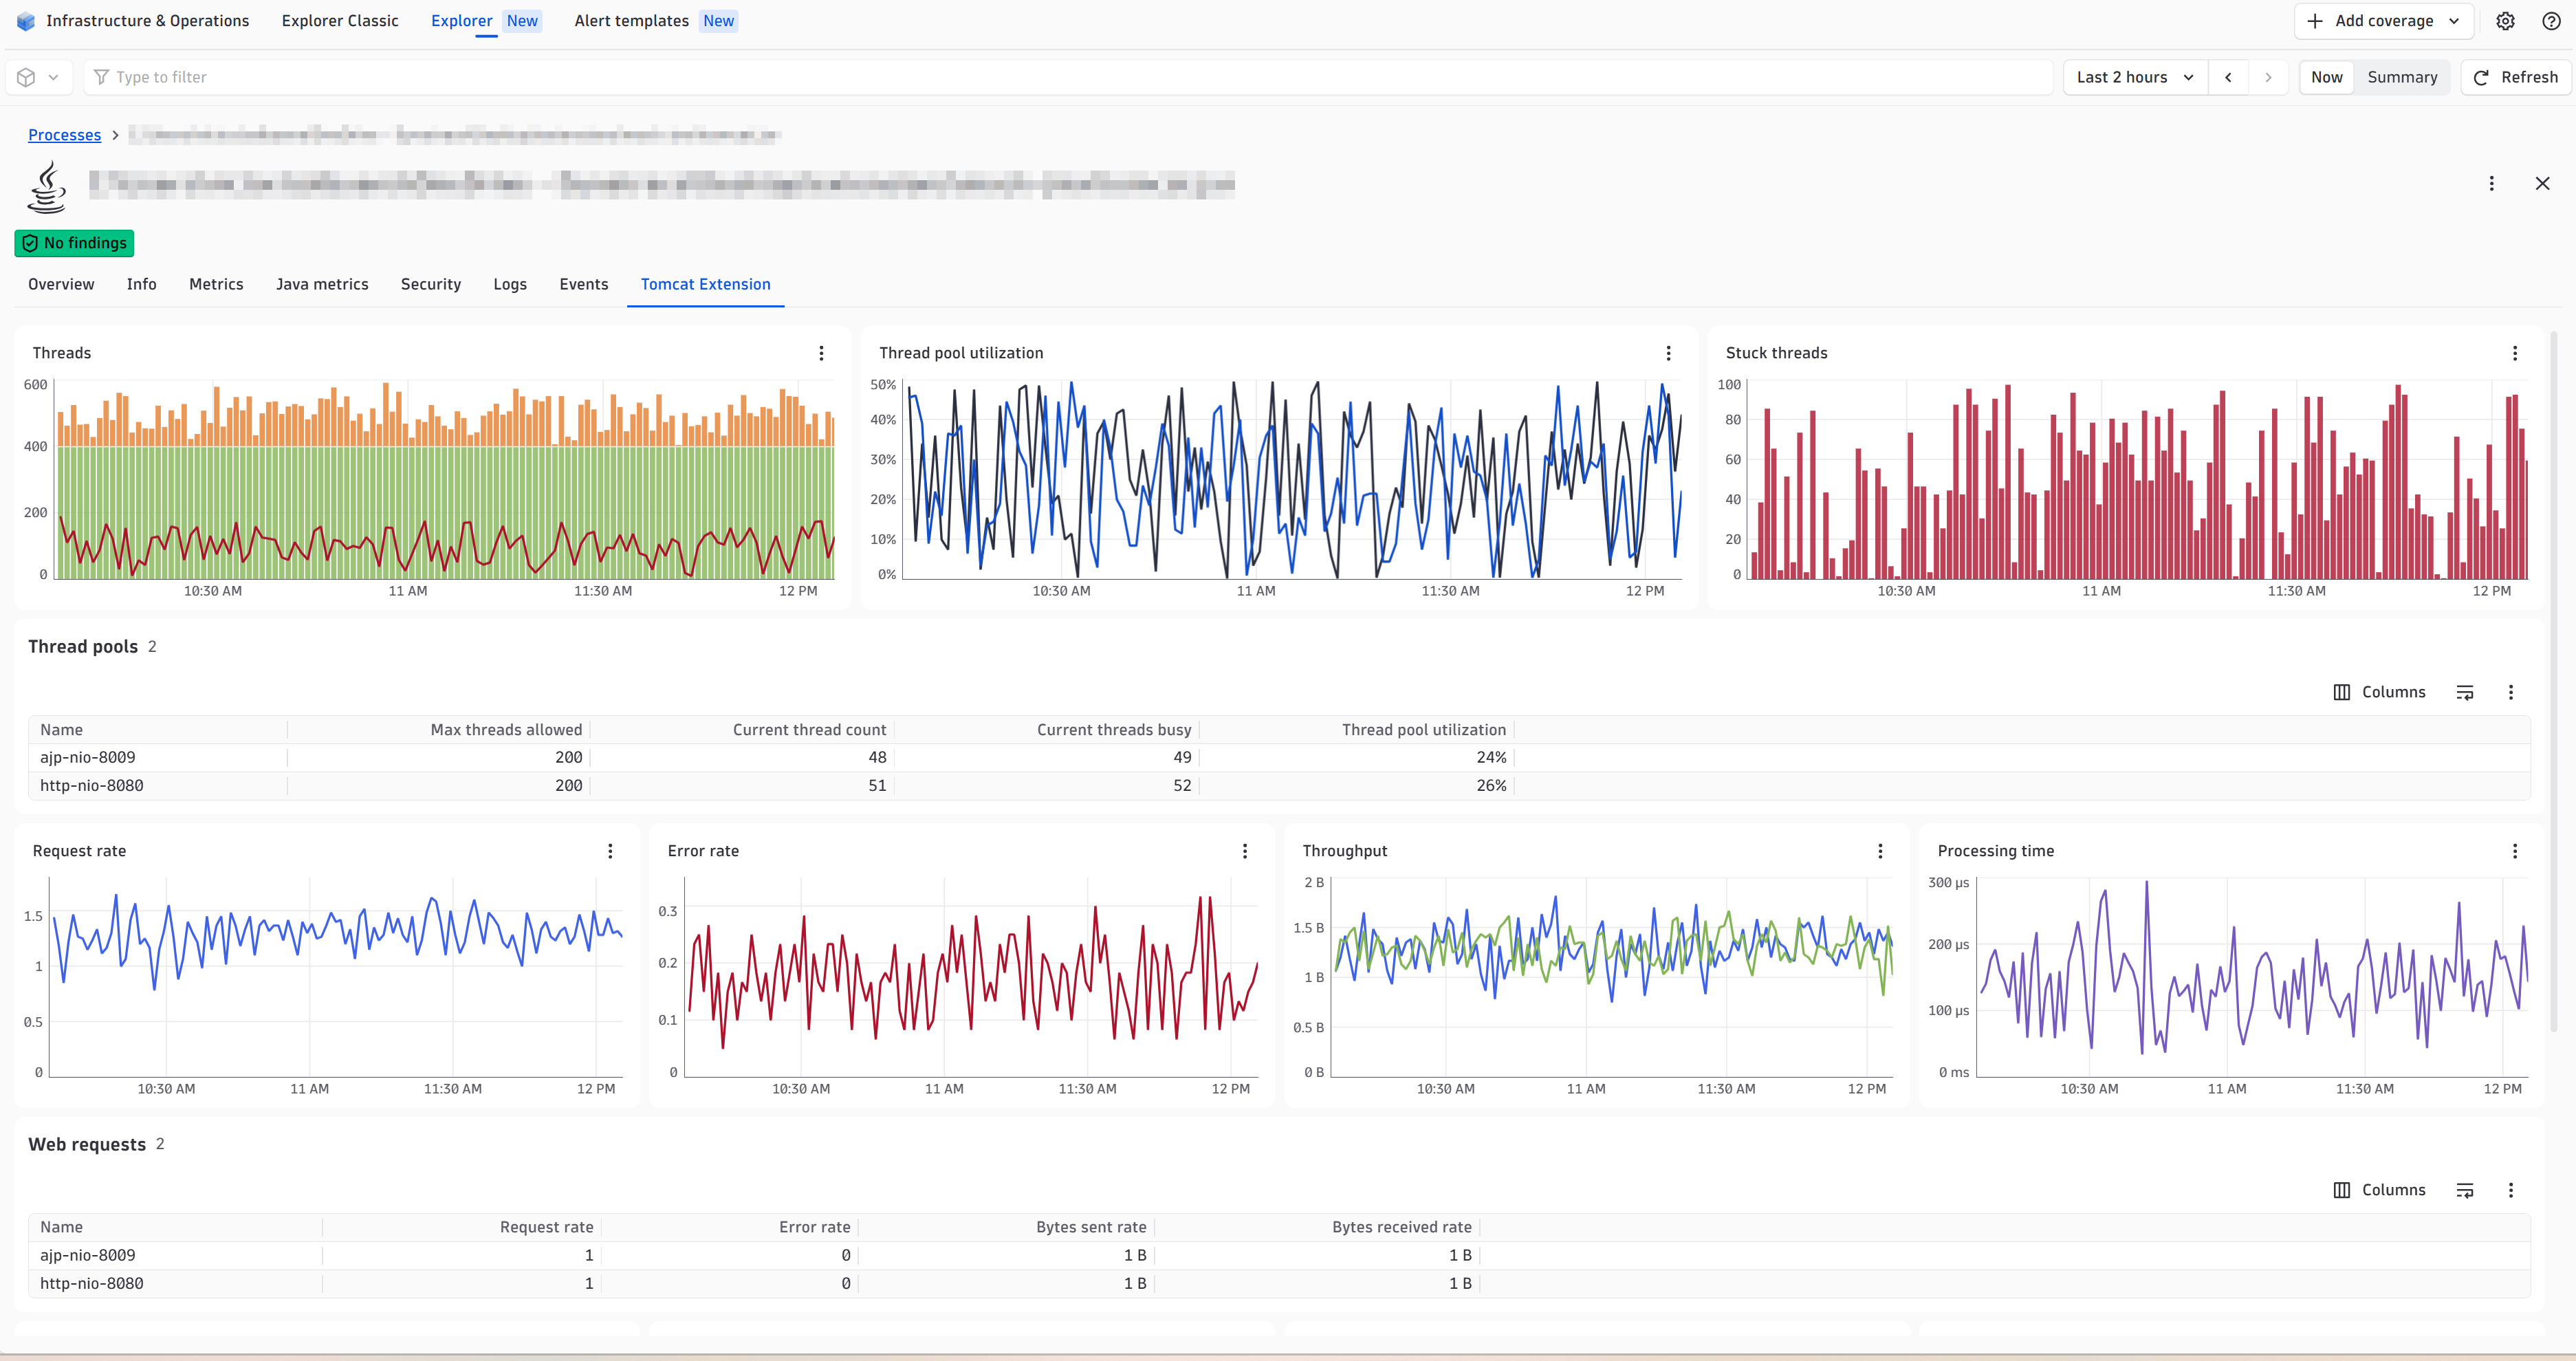
Task: Open the process detail more-options menu
Action: pos(2491,183)
